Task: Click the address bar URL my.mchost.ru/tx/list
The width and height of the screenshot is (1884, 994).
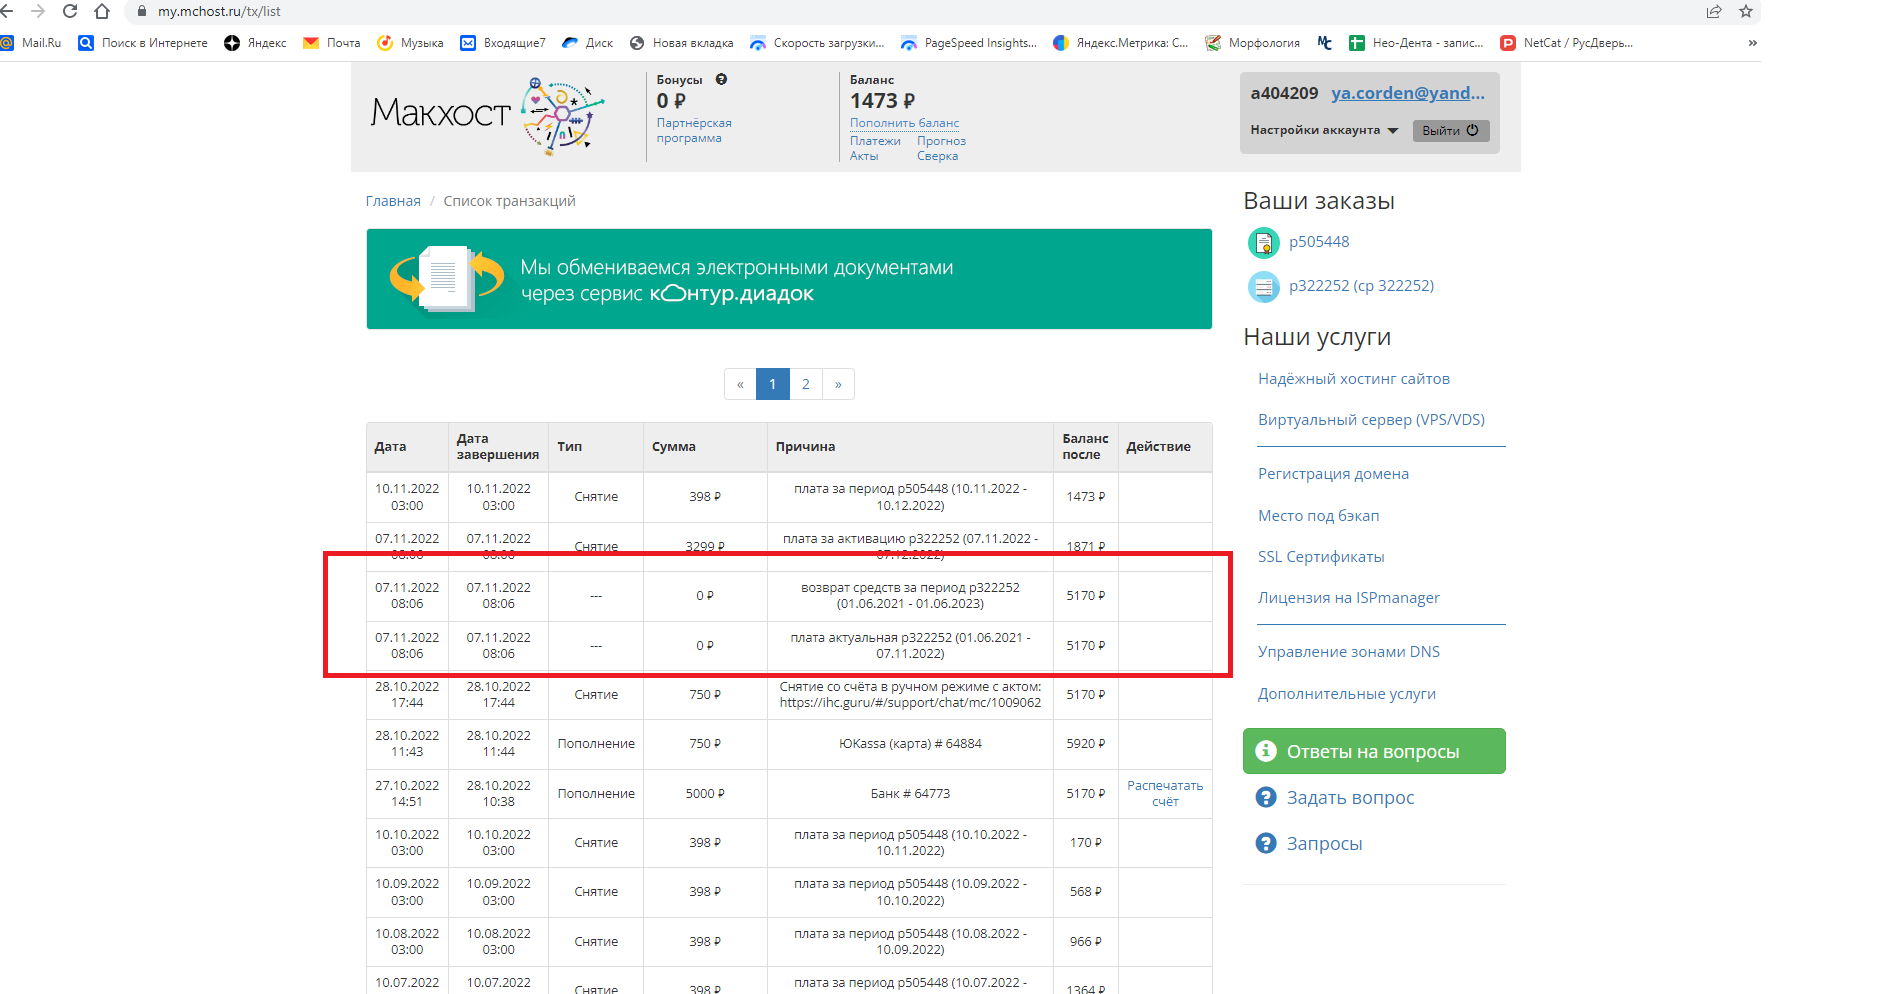Action: tap(219, 12)
